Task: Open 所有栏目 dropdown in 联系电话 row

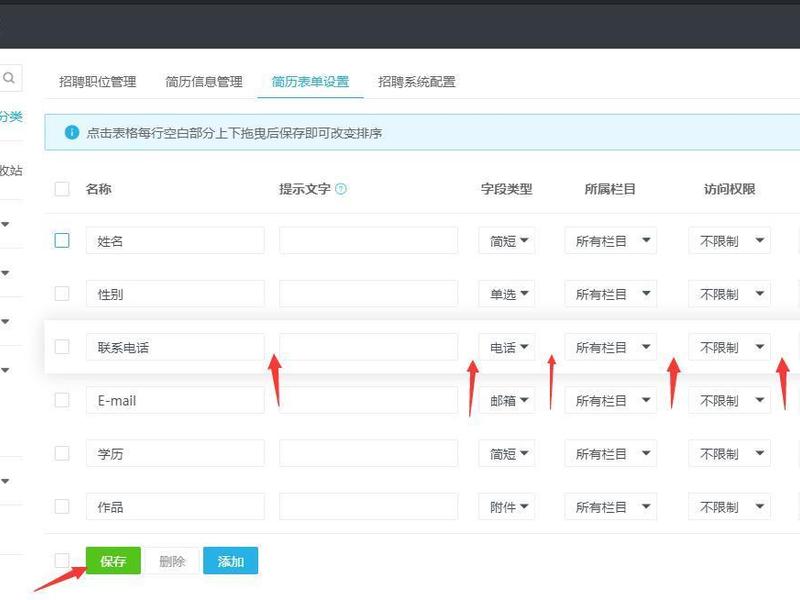Action: (x=611, y=347)
